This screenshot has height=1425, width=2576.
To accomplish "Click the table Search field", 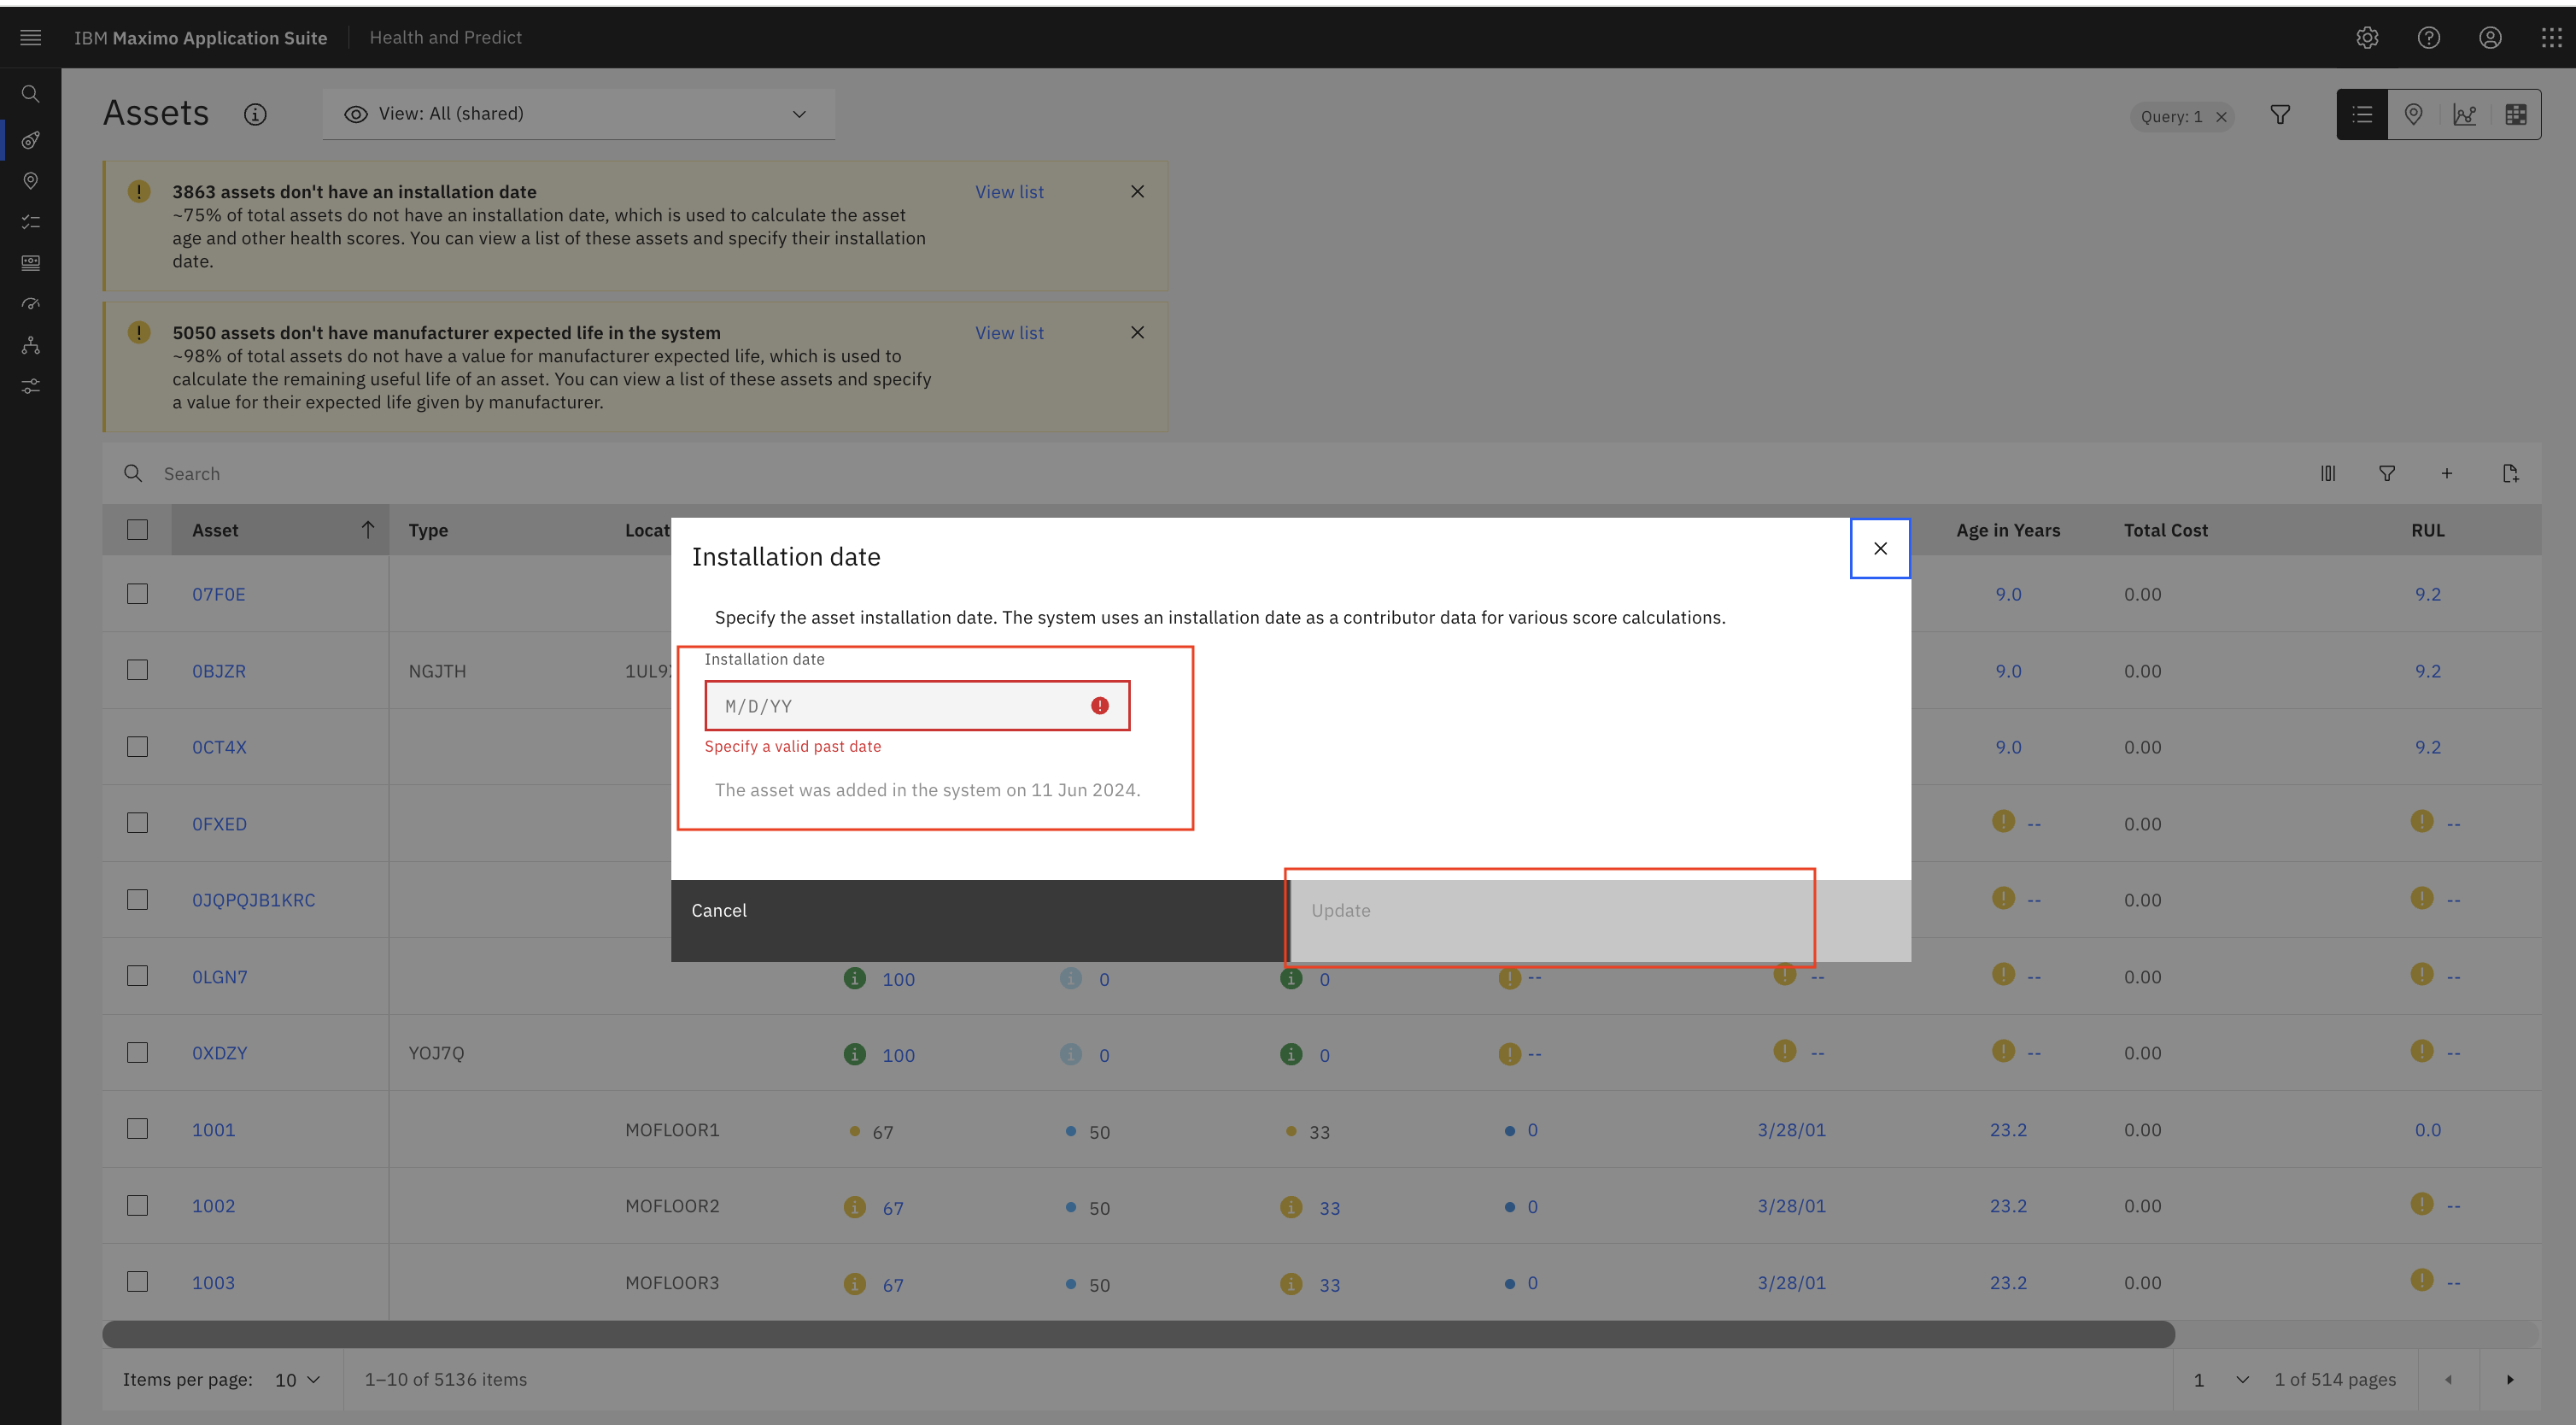I will pyautogui.click(x=1200, y=474).
